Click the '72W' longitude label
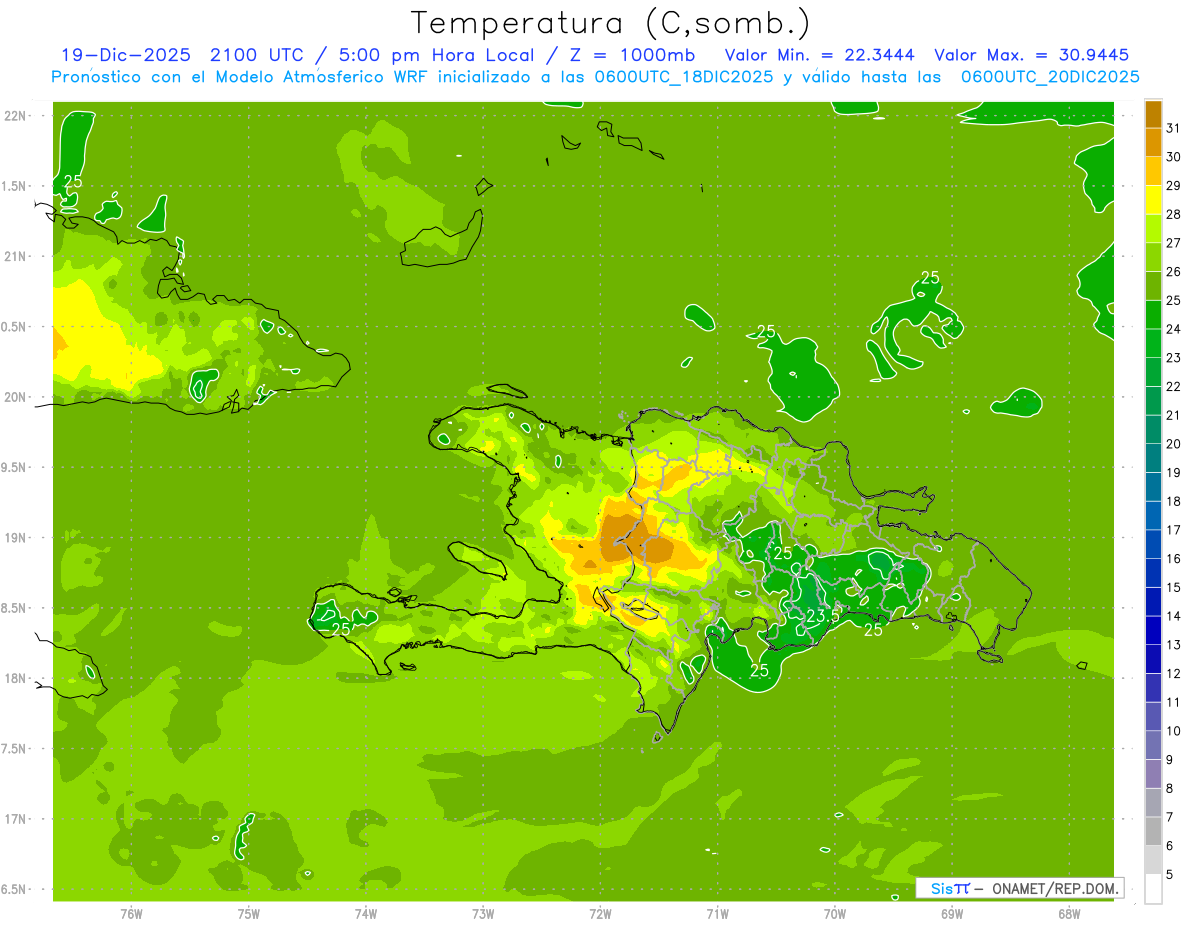 pos(600,913)
